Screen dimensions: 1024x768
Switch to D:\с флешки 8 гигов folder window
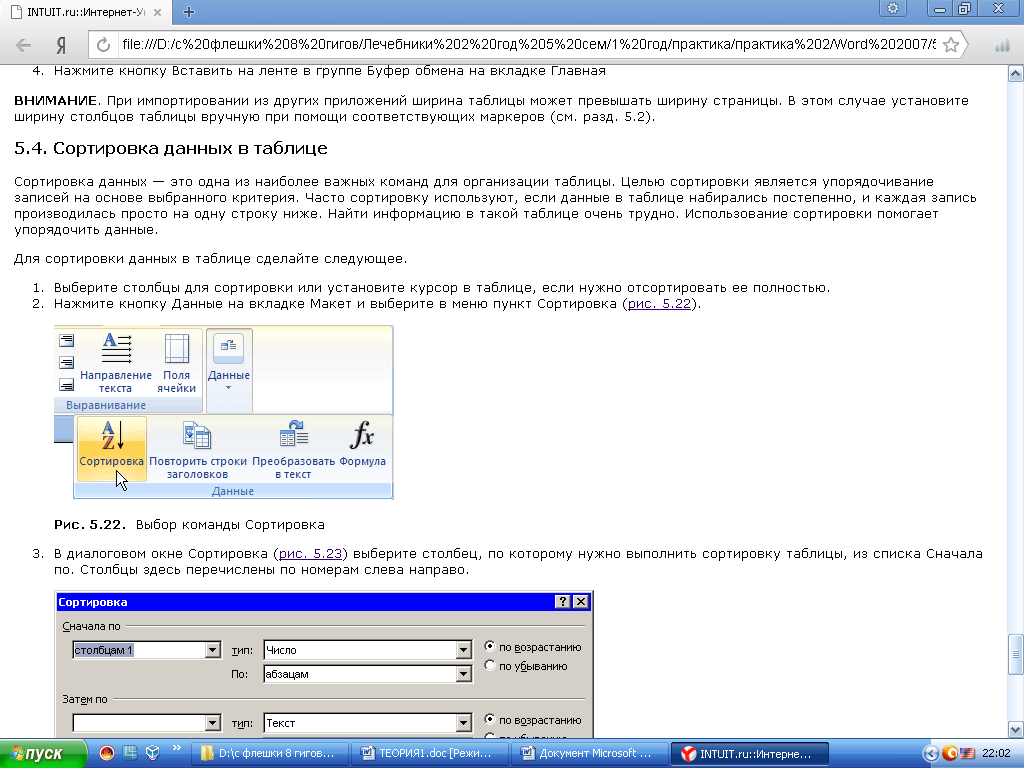[270, 754]
